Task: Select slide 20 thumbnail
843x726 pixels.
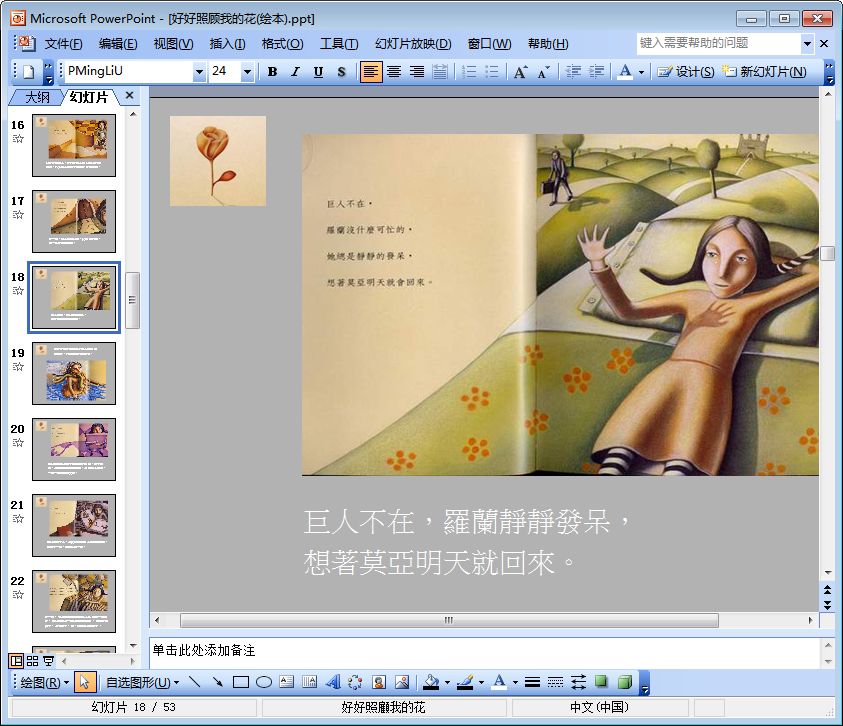Action: click(74, 449)
